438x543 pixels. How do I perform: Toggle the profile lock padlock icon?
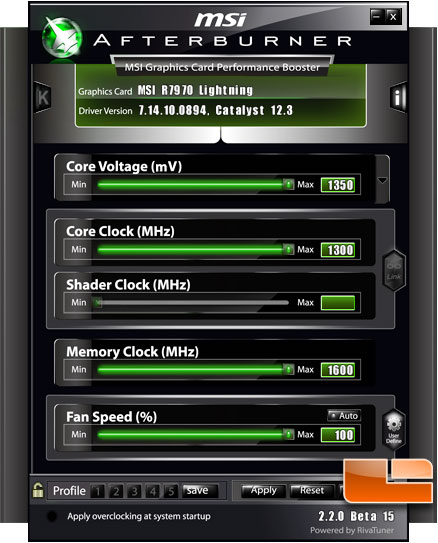37,490
